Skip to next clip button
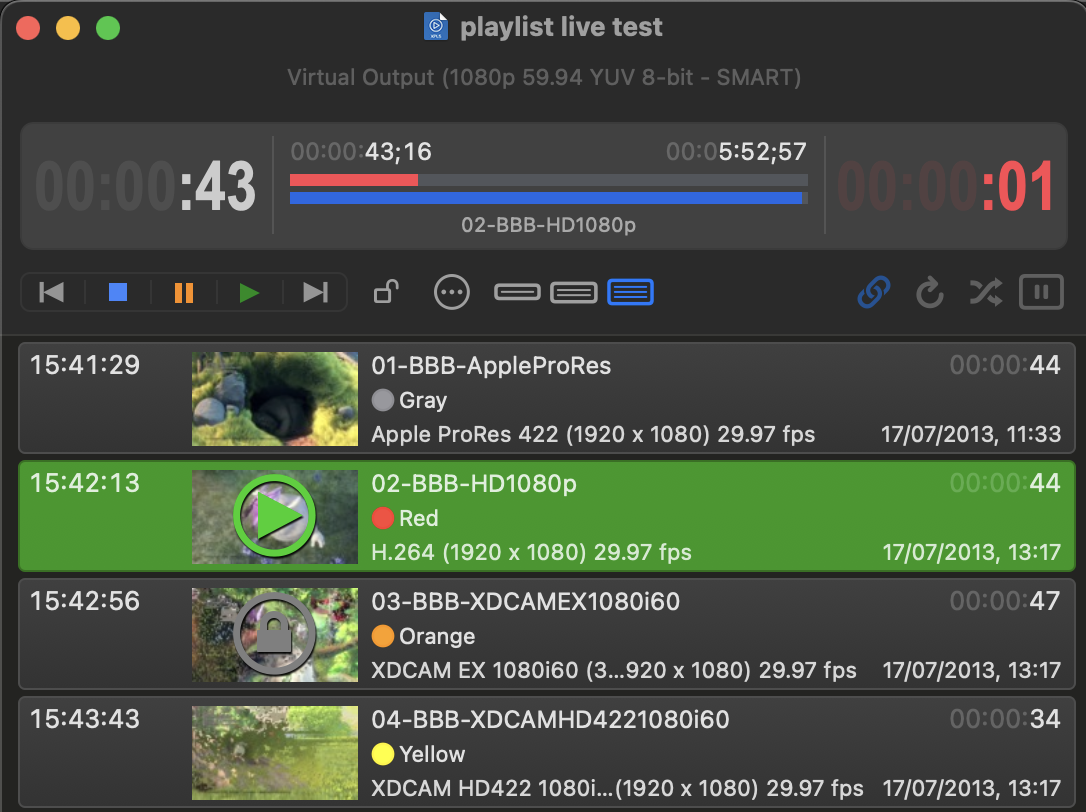Screen dimensions: 1086x812 (x=315, y=292)
